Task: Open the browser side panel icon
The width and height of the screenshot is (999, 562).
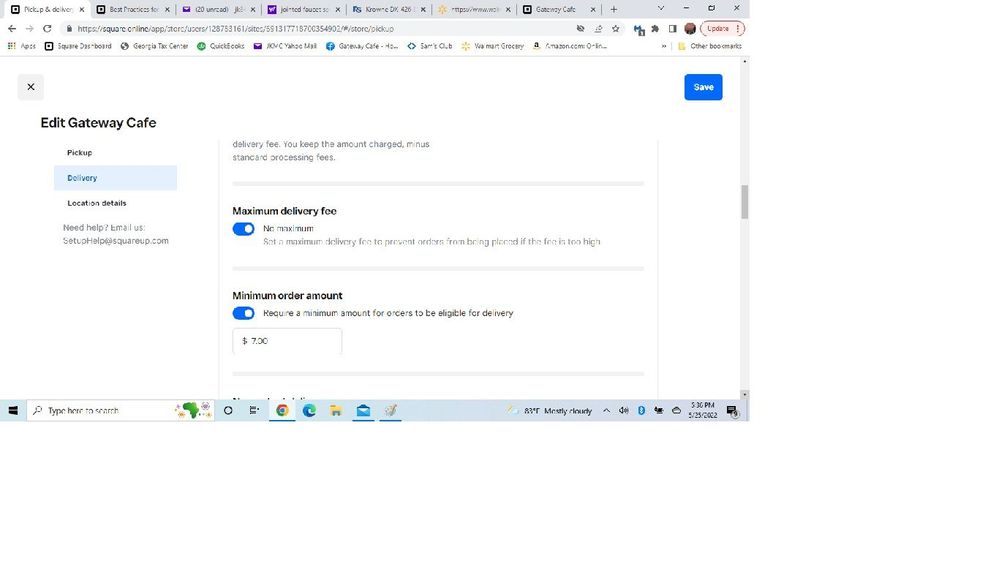Action: point(672,29)
